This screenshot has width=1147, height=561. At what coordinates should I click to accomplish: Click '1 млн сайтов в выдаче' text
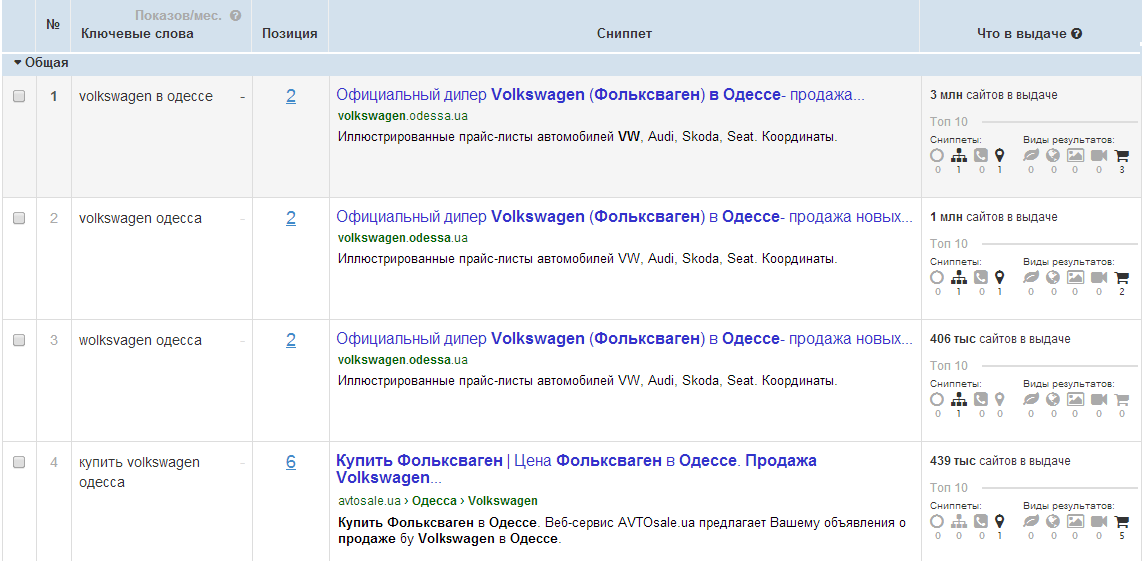point(993,217)
